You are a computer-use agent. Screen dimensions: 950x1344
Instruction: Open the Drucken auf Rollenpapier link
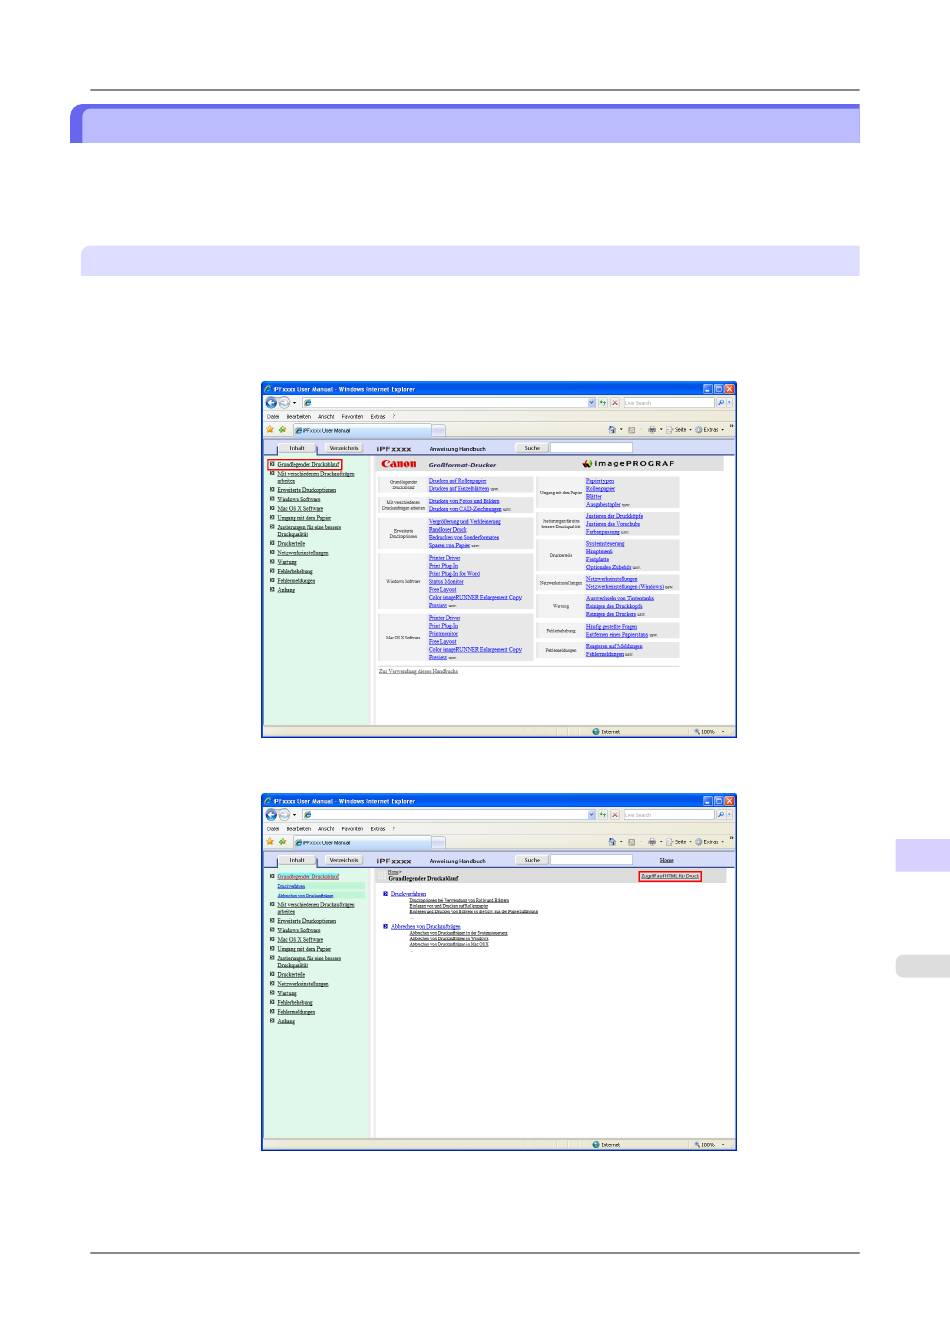click(x=457, y=481)
